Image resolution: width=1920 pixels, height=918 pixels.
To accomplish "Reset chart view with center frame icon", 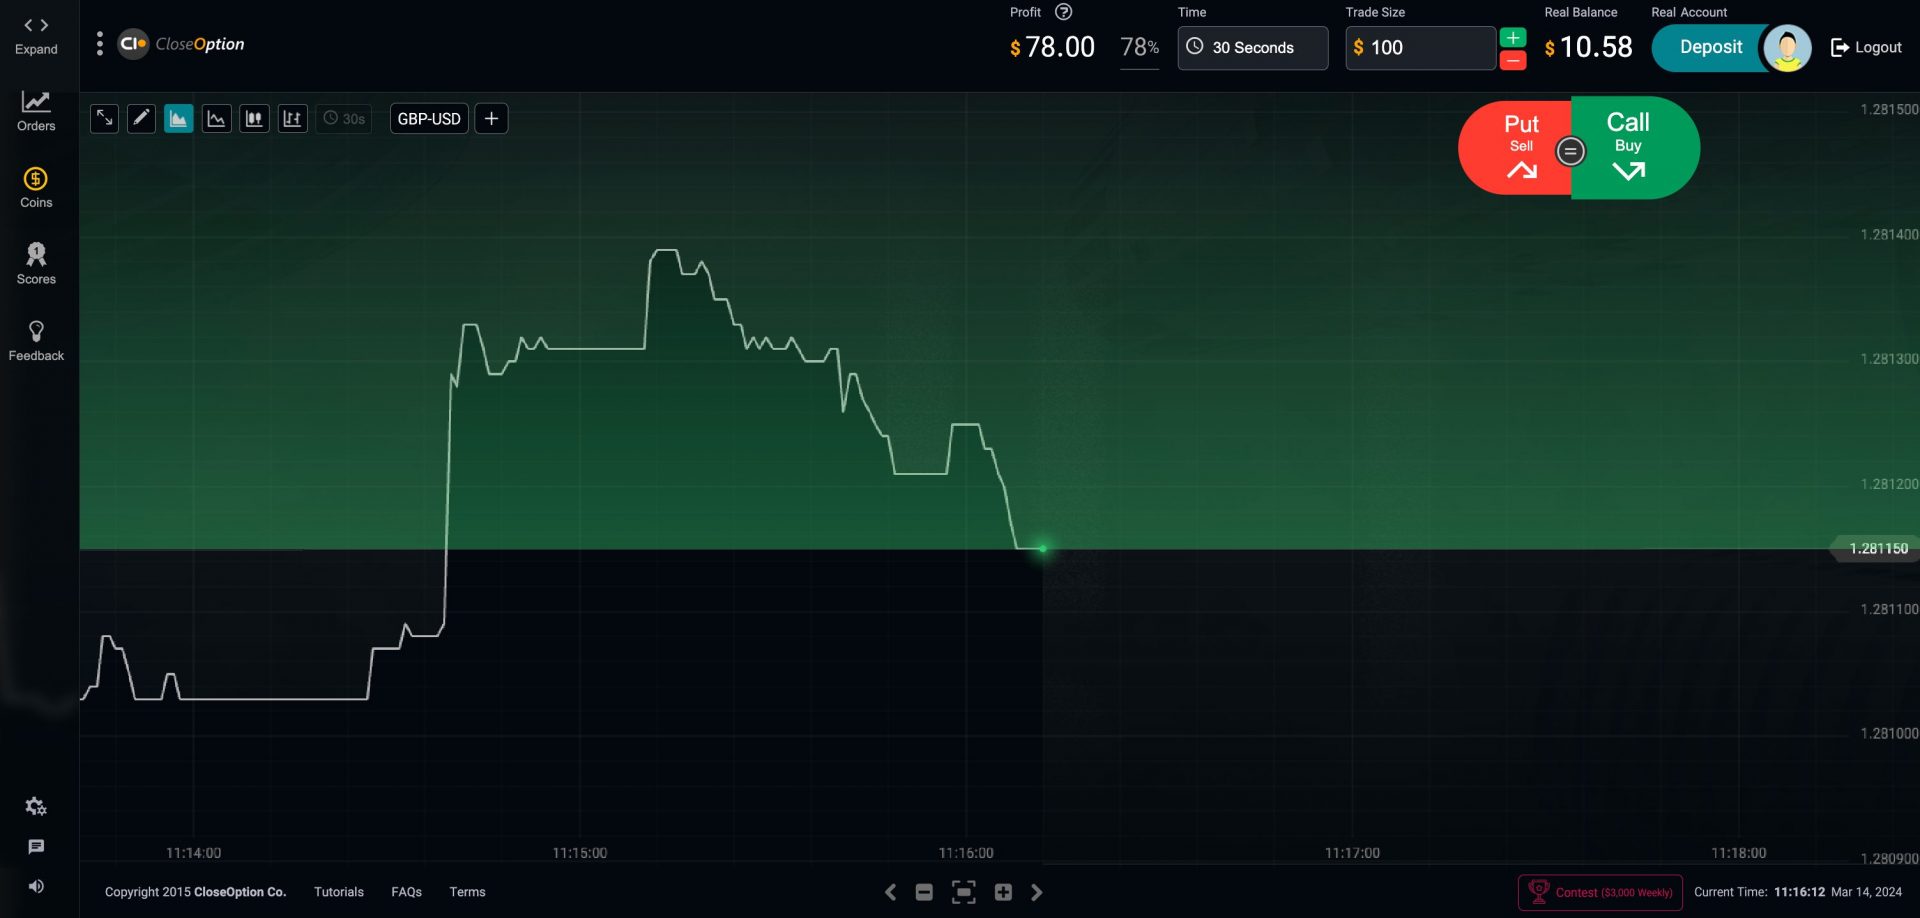I will [963, 892].
